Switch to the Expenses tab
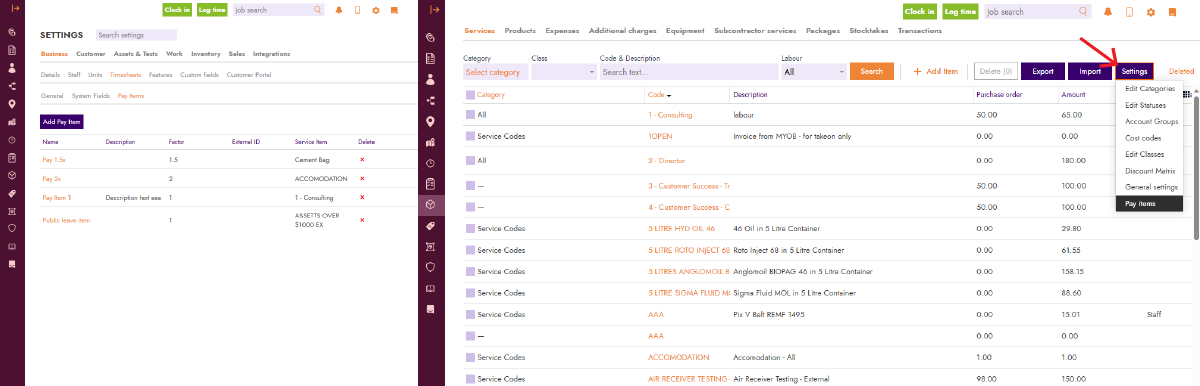The height and width of the screenshot is (386, 1200). (x=562, y=31)
